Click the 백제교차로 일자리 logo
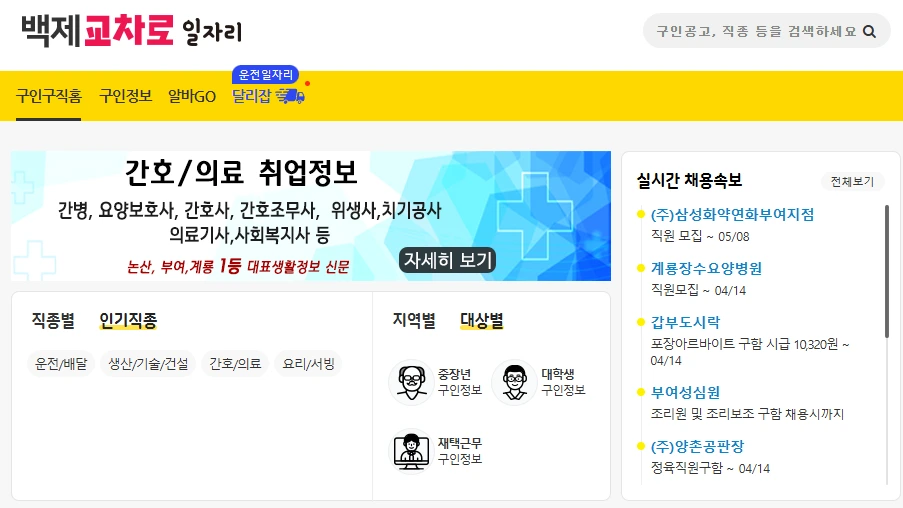The width and height of the screenshot is (903, 508). pos(132,31)
